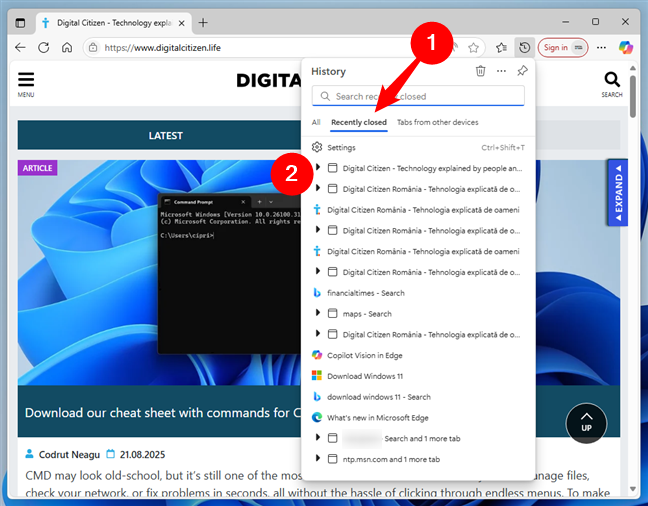
Task: Open the tab actions menu icon
Action: (x=20, y=23)
